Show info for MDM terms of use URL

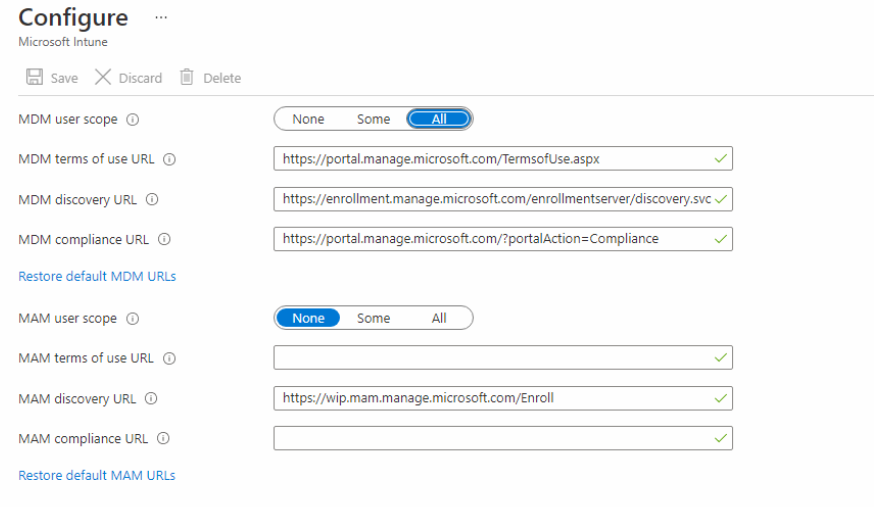(169, 159)
